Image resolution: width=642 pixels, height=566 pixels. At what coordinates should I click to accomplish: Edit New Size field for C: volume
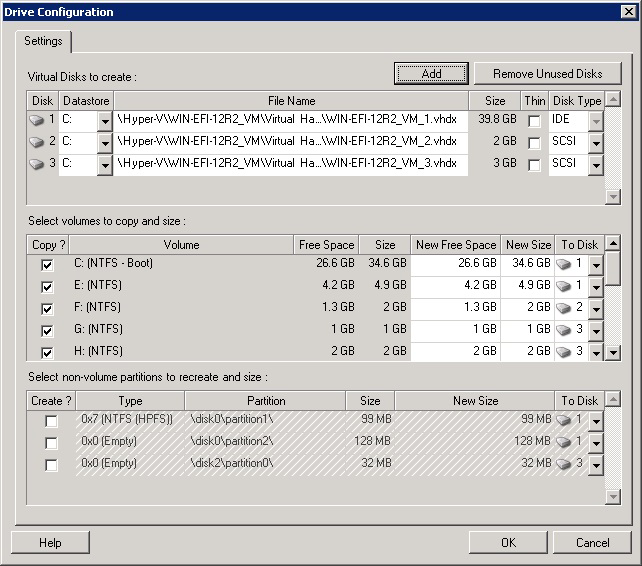pos(528,264)
